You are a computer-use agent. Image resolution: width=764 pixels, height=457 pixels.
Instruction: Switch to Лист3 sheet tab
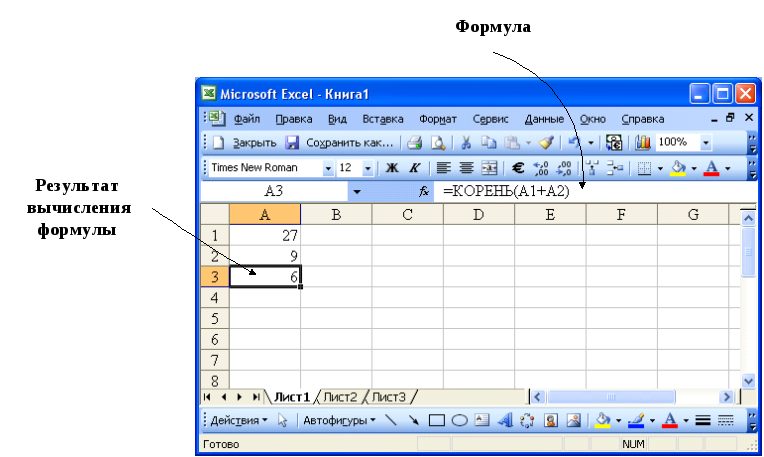pos(388,397)
